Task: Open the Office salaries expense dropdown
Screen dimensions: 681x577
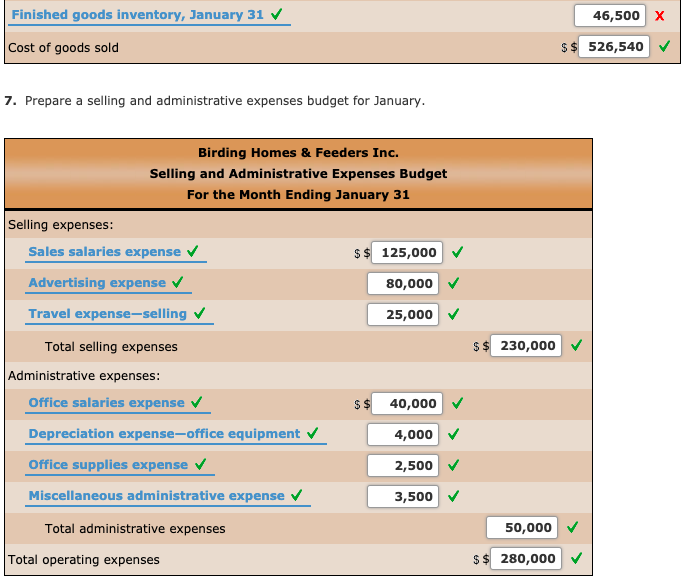Action: pyautogui.click(x=118, y=403)
